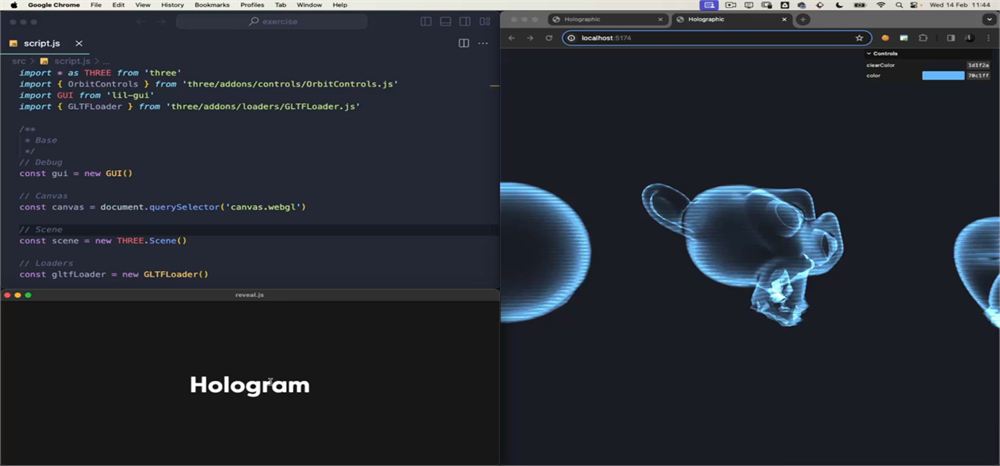
Task: Open the Chrome tab search dropdown
Action: (989, 20)
